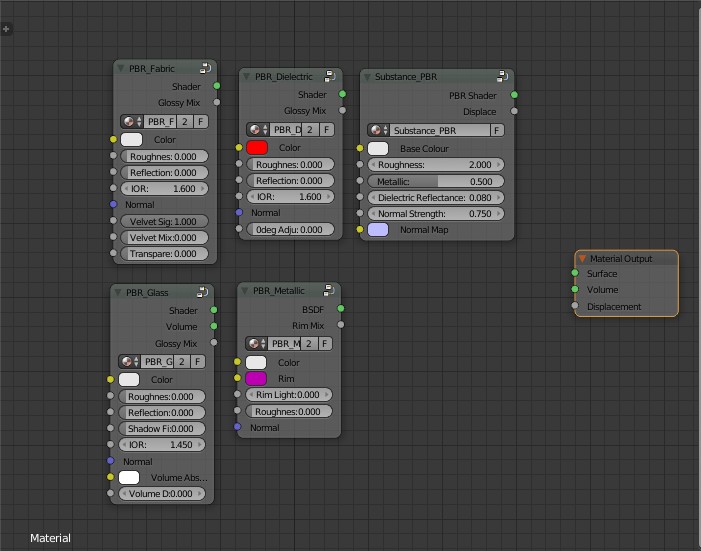Screen dimensions: 701x551
Task: Click the Roughness 2.000 field in Substance_PBR
Action: click(436, 165)
